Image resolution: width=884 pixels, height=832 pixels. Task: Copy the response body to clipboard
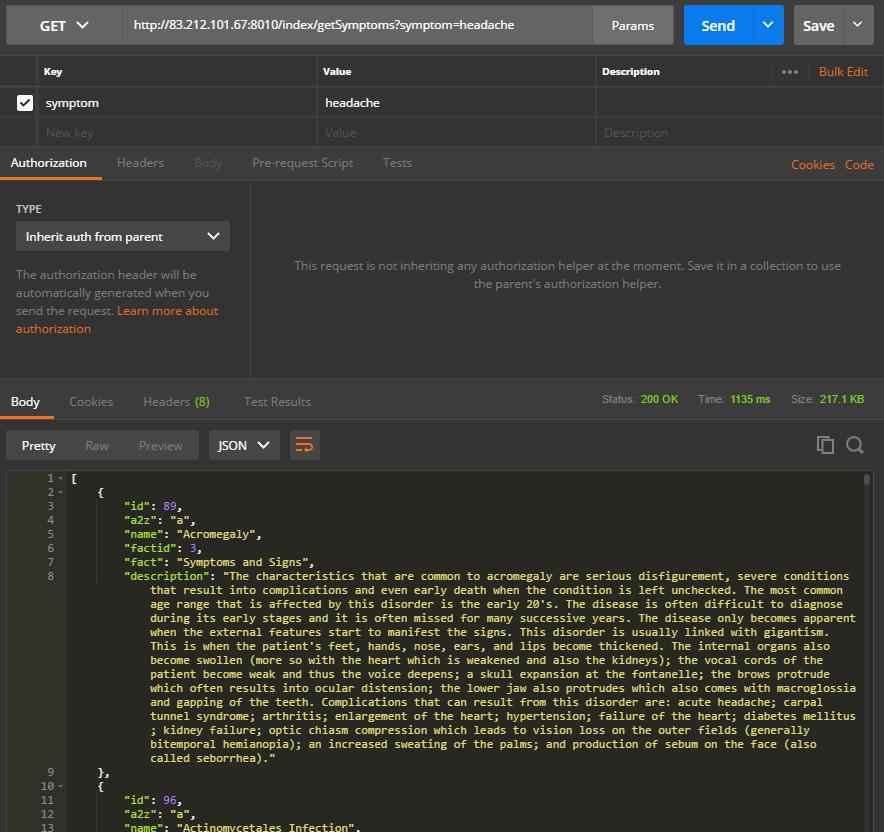pyautogui.click(x=825, y=445)
